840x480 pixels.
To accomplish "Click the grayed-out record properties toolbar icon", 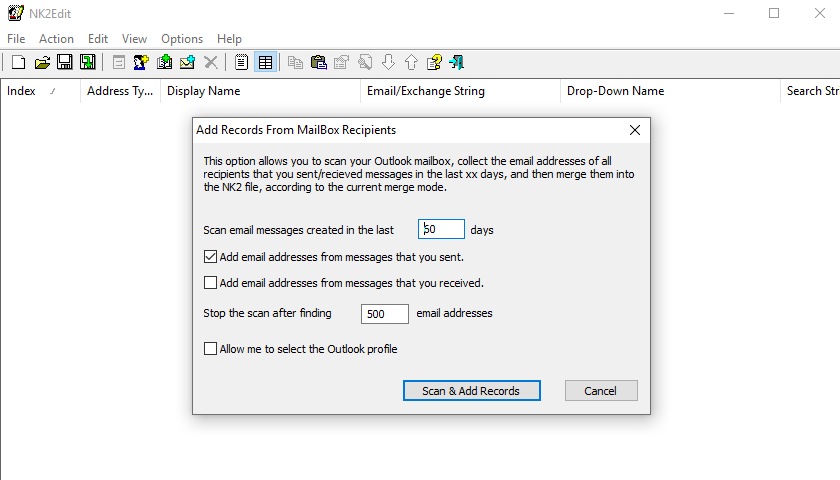I will pos(118,63).
